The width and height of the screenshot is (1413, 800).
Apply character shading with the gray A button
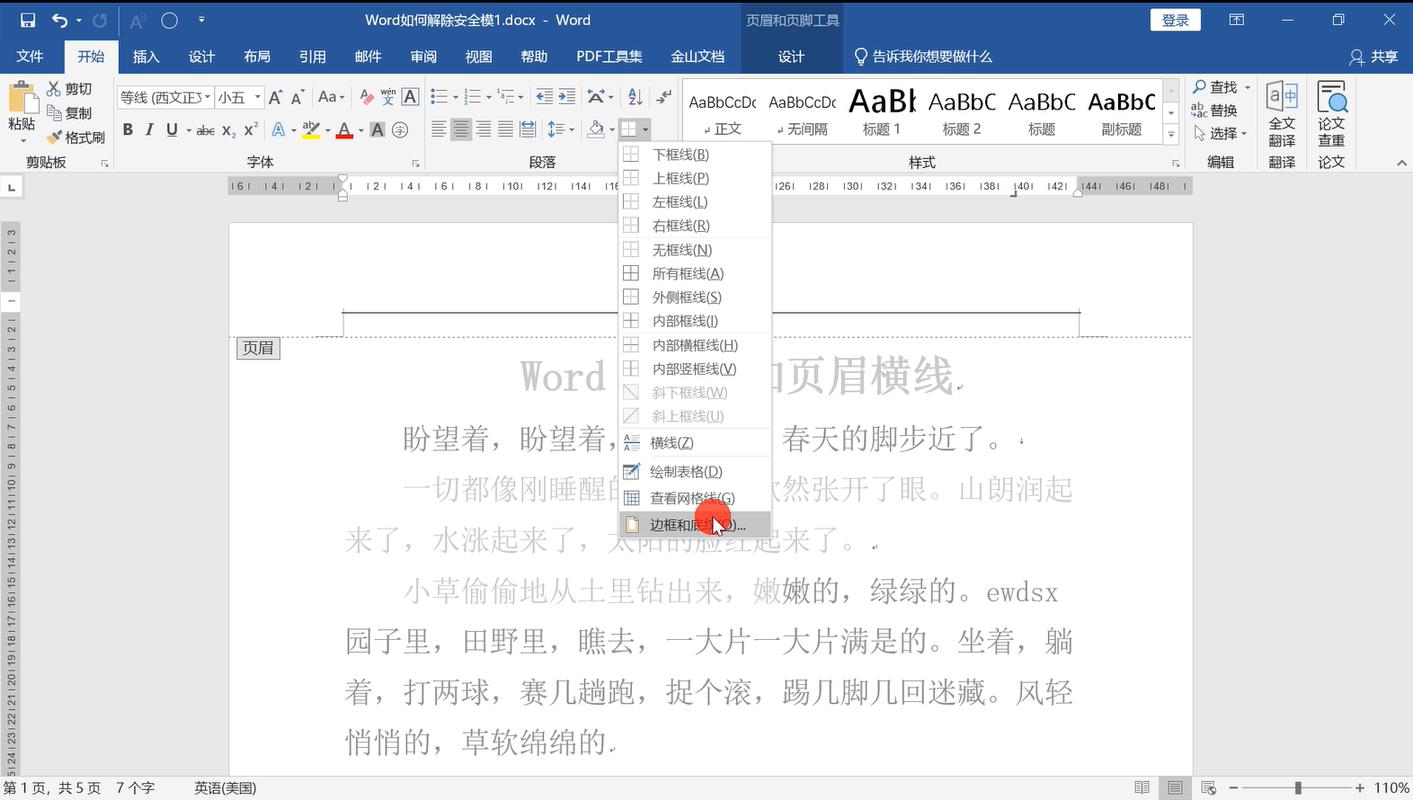pos(377,129)
